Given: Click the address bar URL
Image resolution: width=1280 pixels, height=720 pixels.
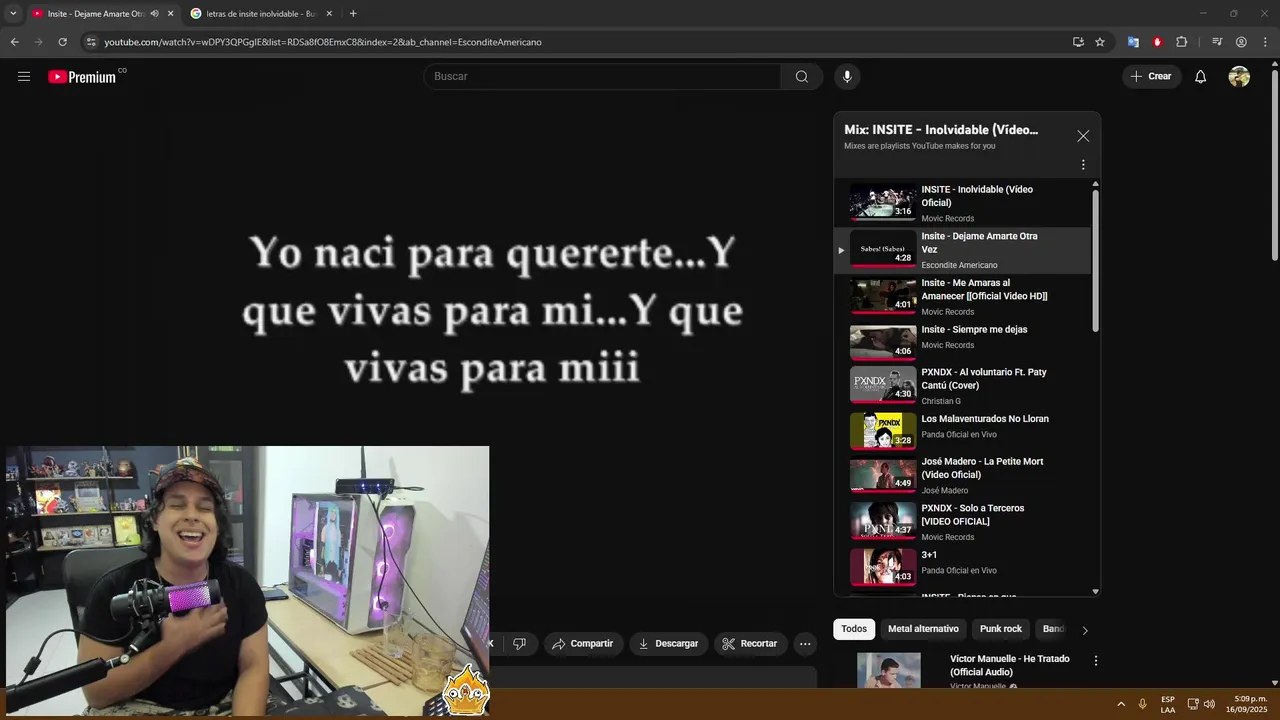Looking at the screenshot, I should click(x=323, y=42).
